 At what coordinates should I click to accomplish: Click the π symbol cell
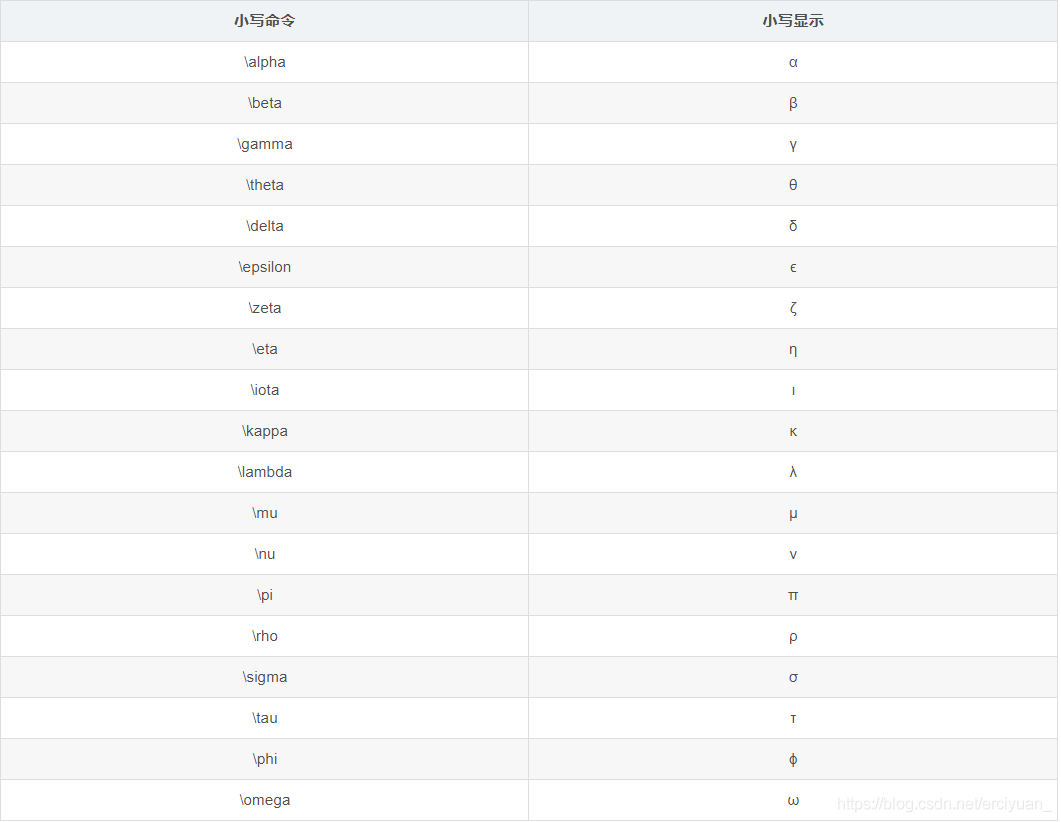click(x=793, y=595)
